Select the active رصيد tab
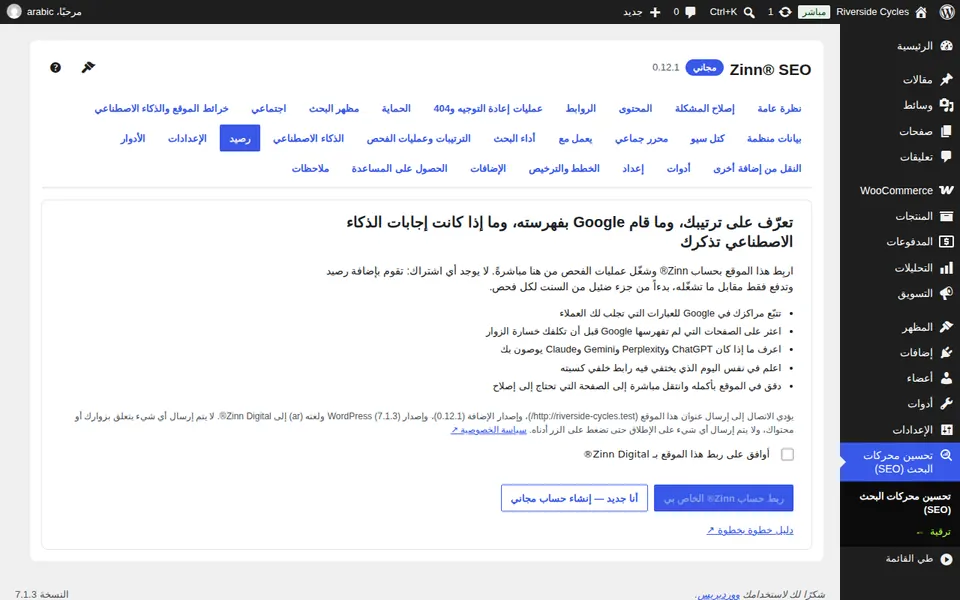The image size is (960, 600). pos(240,138)
